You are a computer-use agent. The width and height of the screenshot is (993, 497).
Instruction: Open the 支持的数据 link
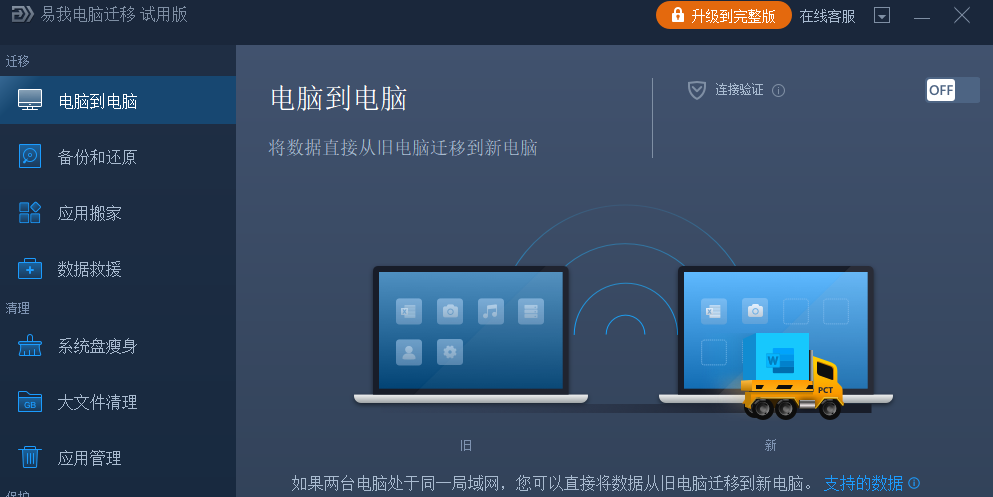coord(863,483)
